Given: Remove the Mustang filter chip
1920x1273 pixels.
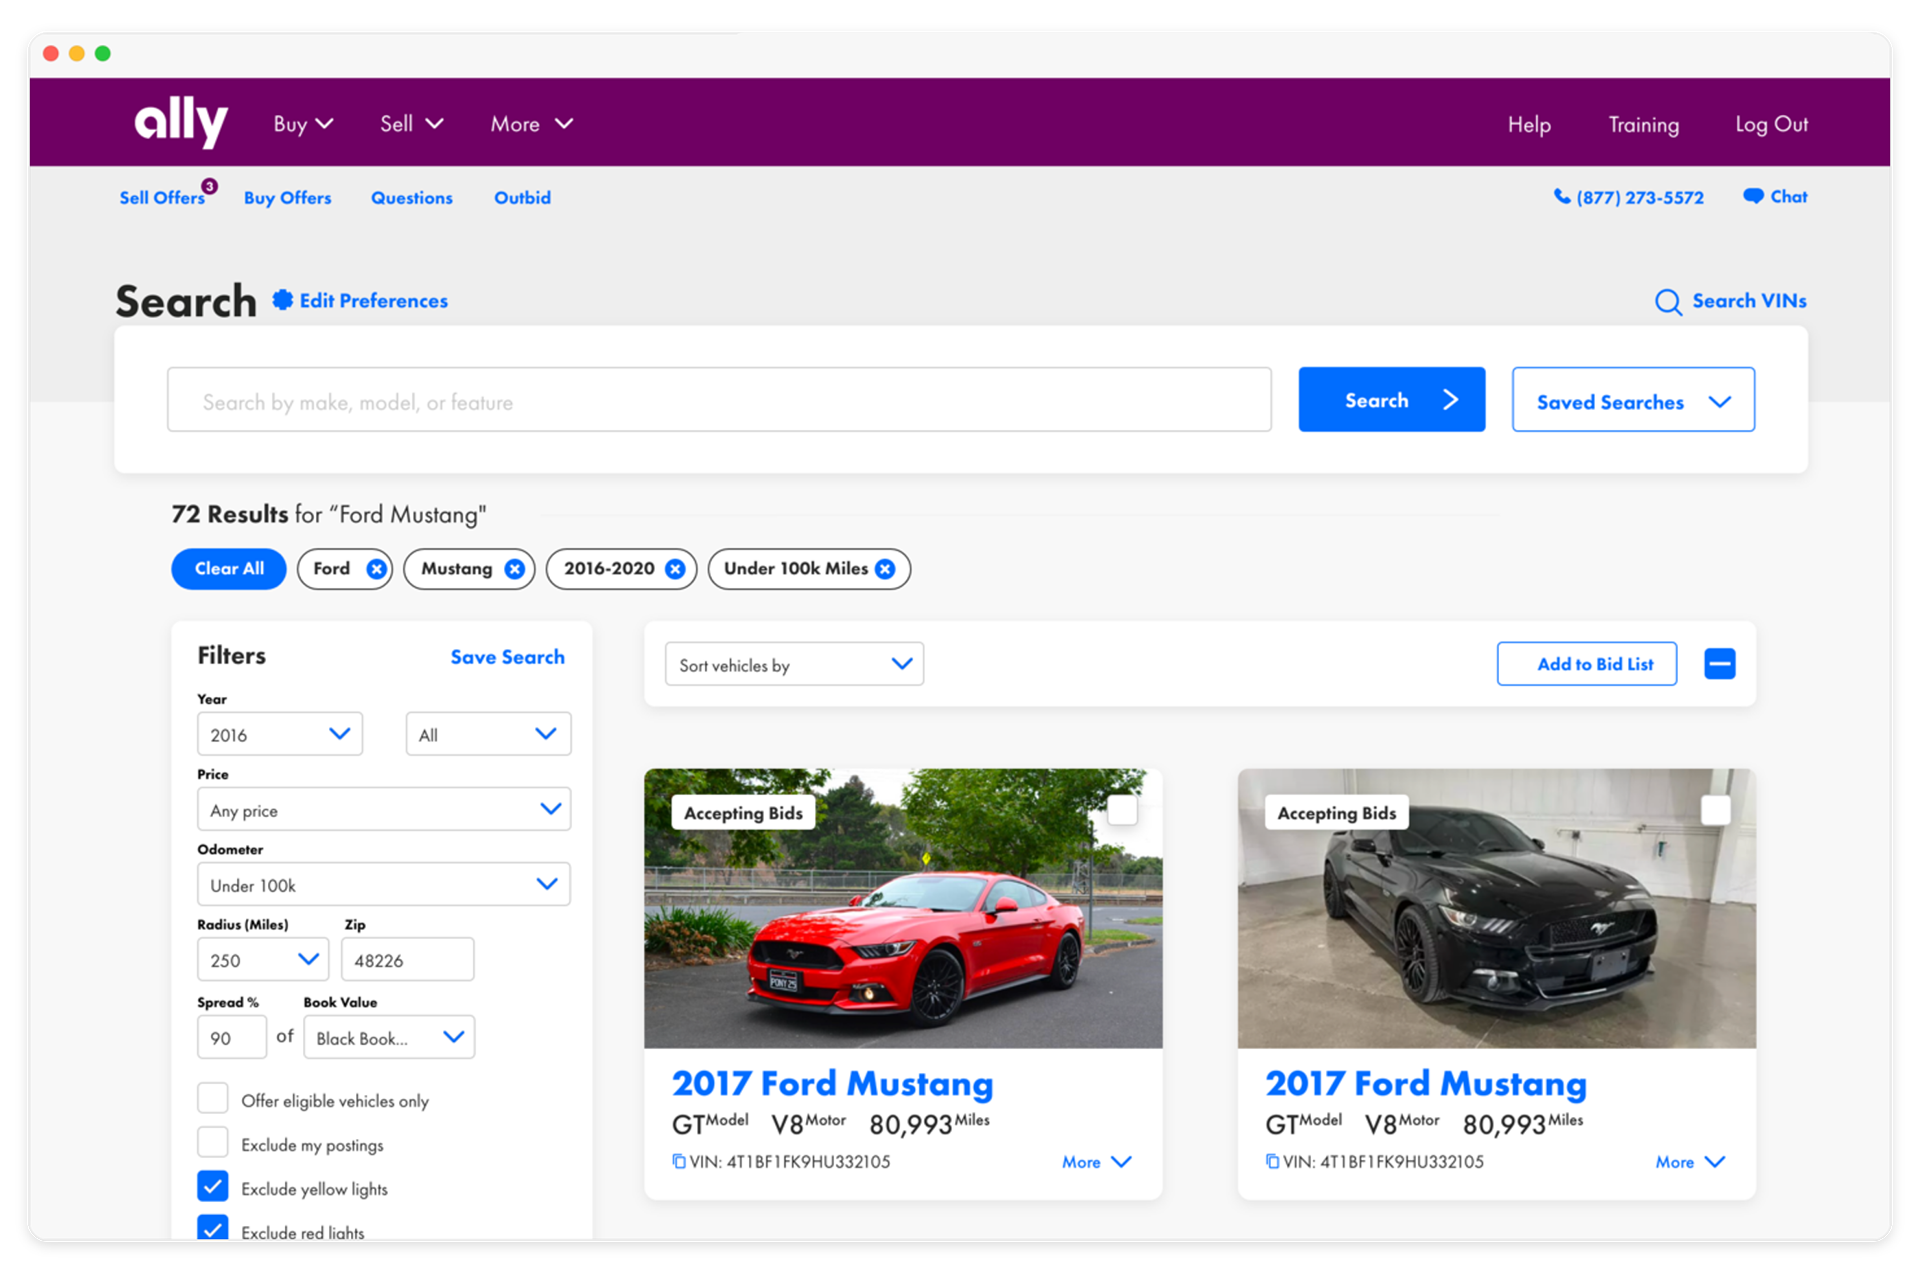Looking at the screenshot, I should (514, 569).
